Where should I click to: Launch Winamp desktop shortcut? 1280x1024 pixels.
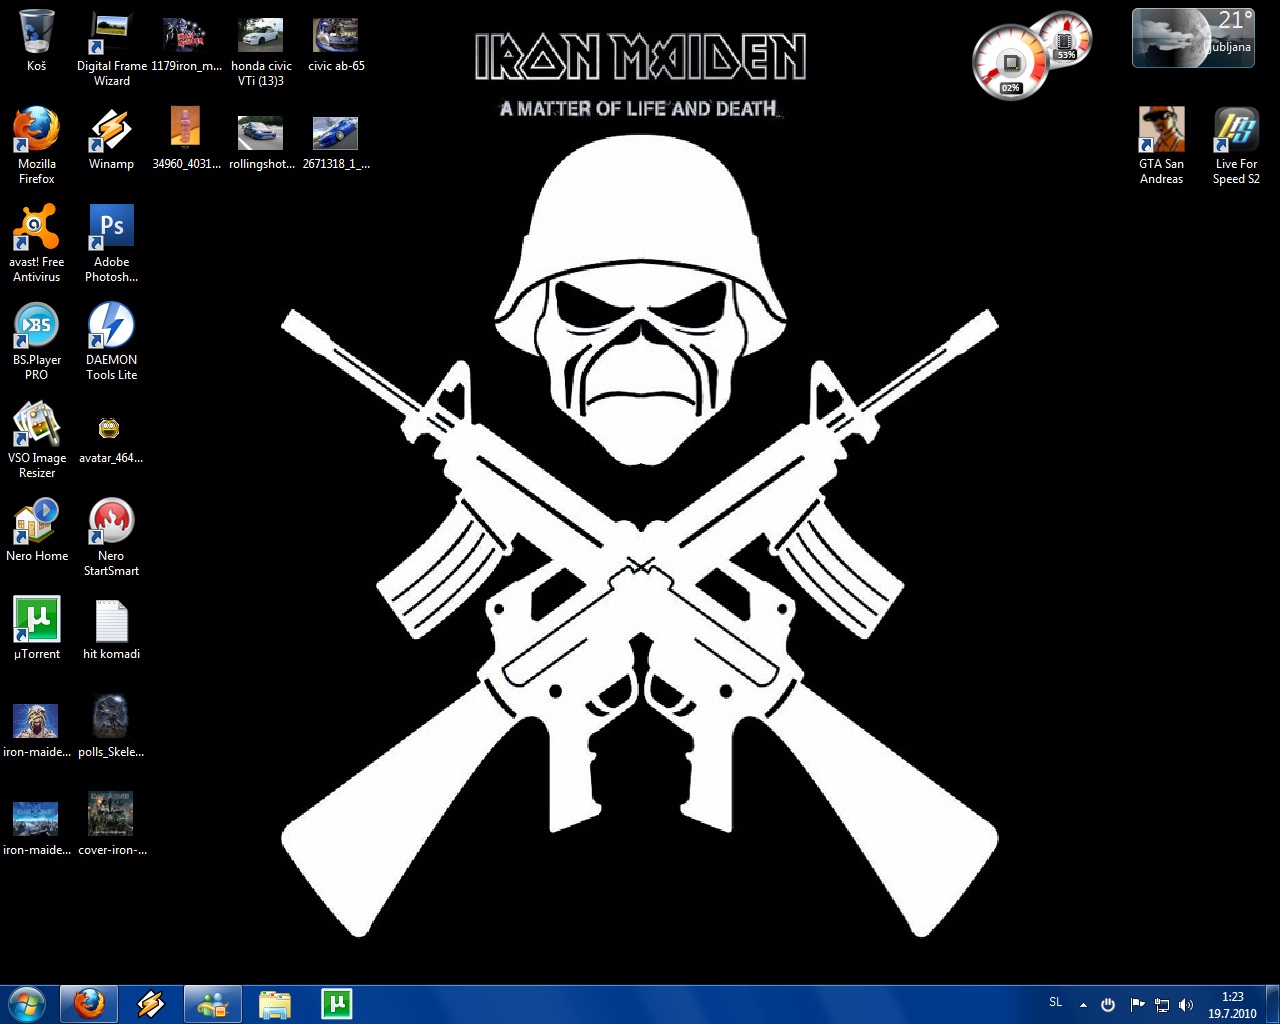111,139
